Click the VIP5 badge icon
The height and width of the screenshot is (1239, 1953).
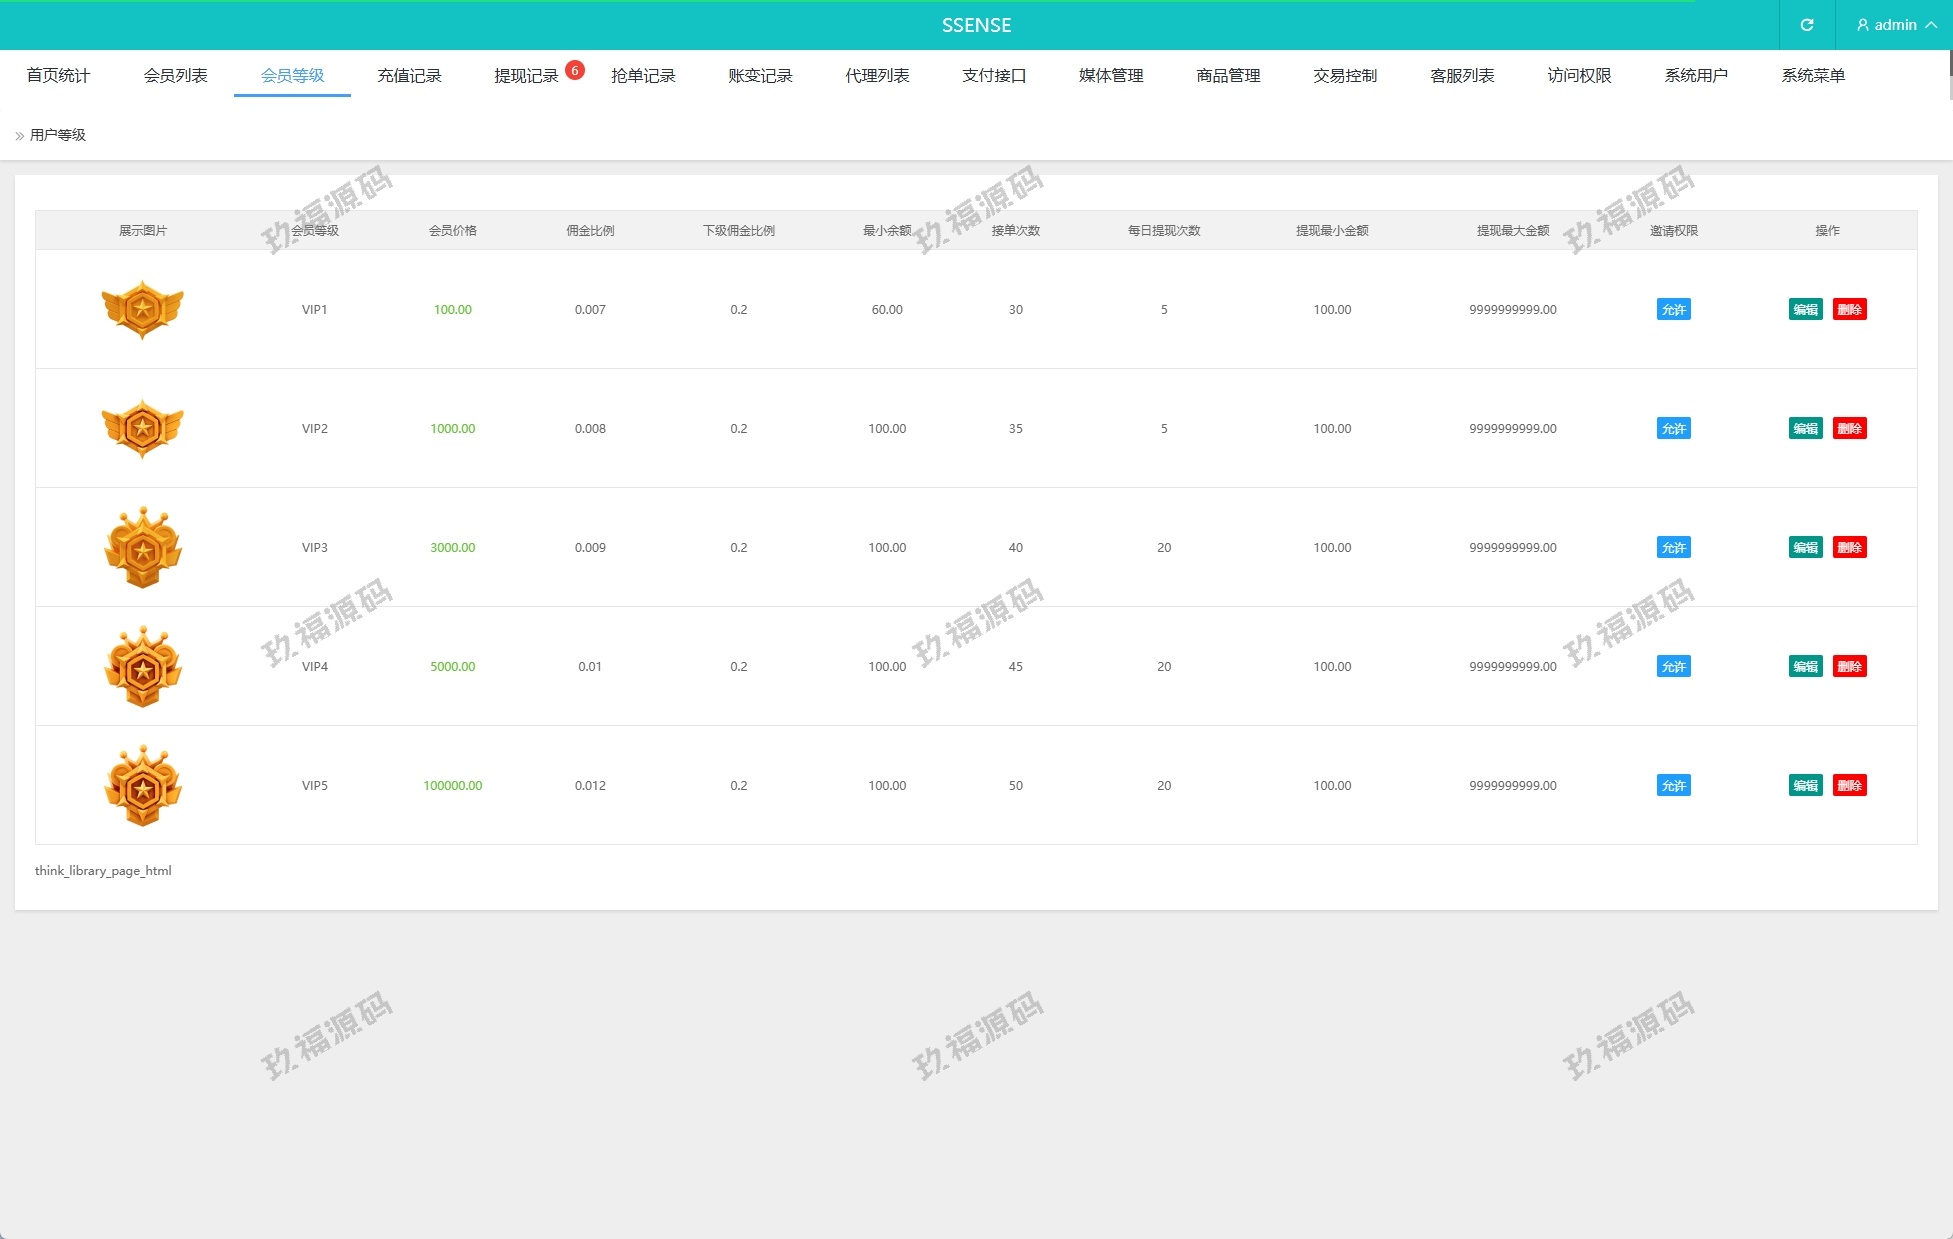point(143,785)
